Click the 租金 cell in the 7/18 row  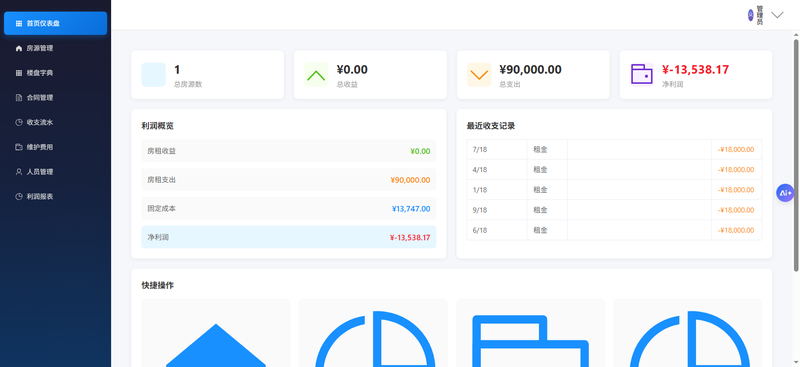pos(547,150)
